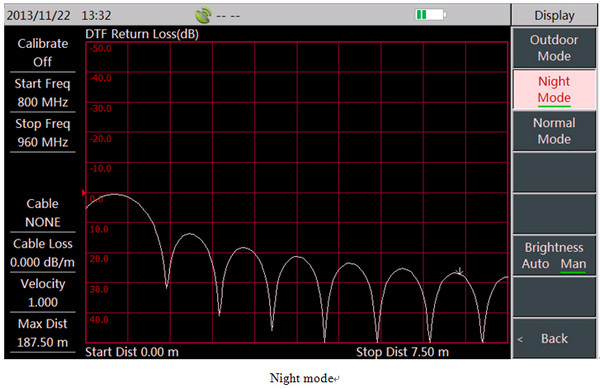The height and width of the screenshot is (389, 600).
Task: Set Brightness to Man
Action: coord(573,264)
